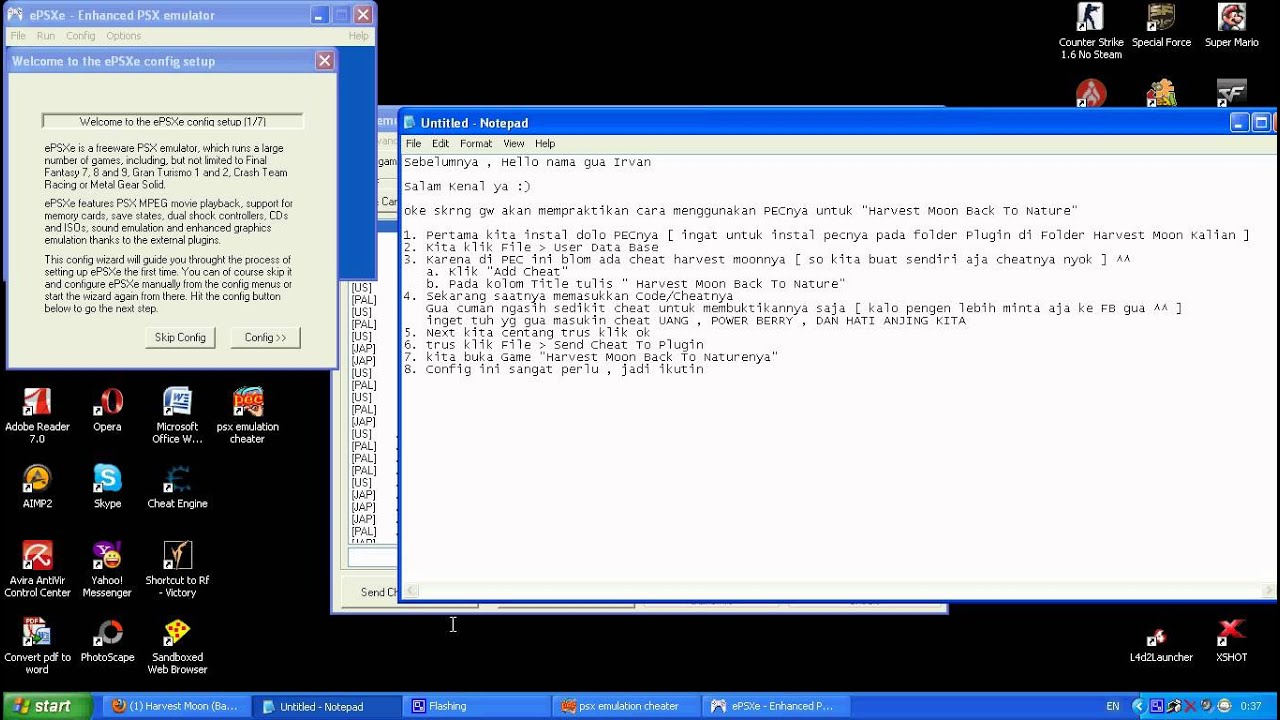Viewport: 1280px width, 720px height.
Task: Open ePSXe File menu
Action: click(x=18, y=36)
